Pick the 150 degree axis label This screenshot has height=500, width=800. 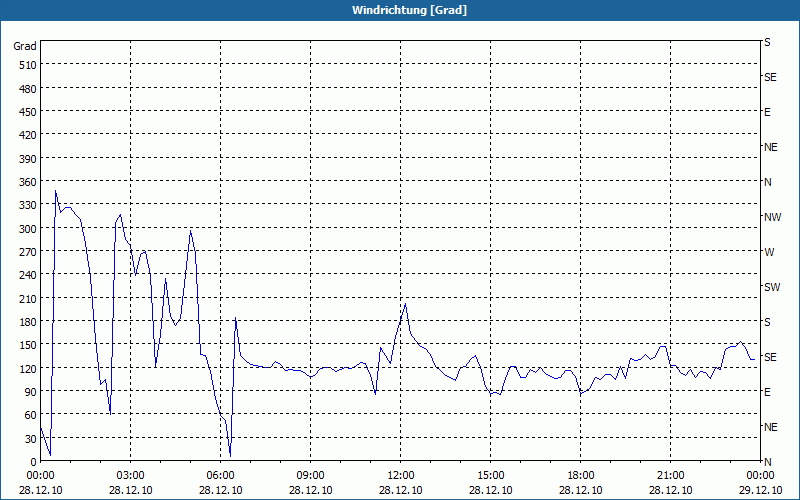click(28, 345)
